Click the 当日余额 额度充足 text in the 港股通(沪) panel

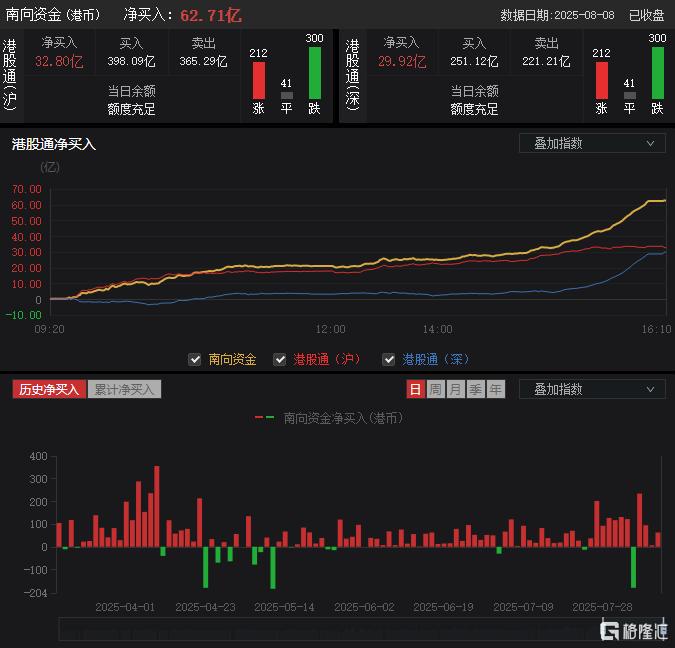(131, 100)
